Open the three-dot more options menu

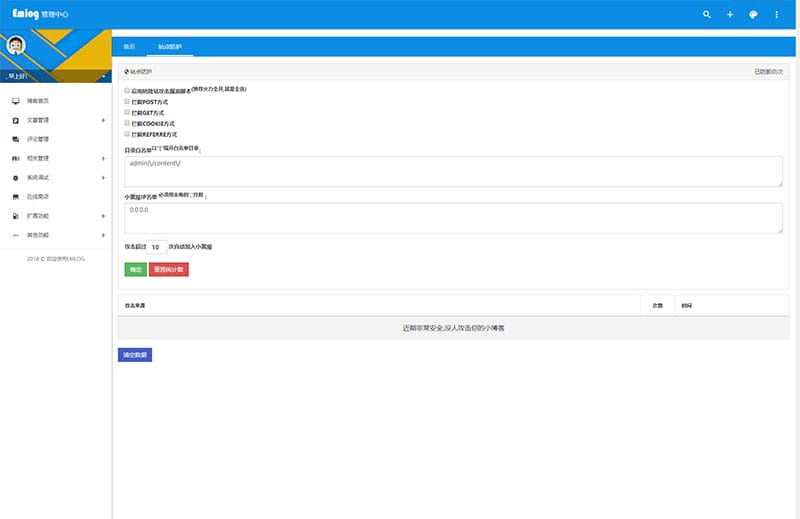tap(776, 15)
